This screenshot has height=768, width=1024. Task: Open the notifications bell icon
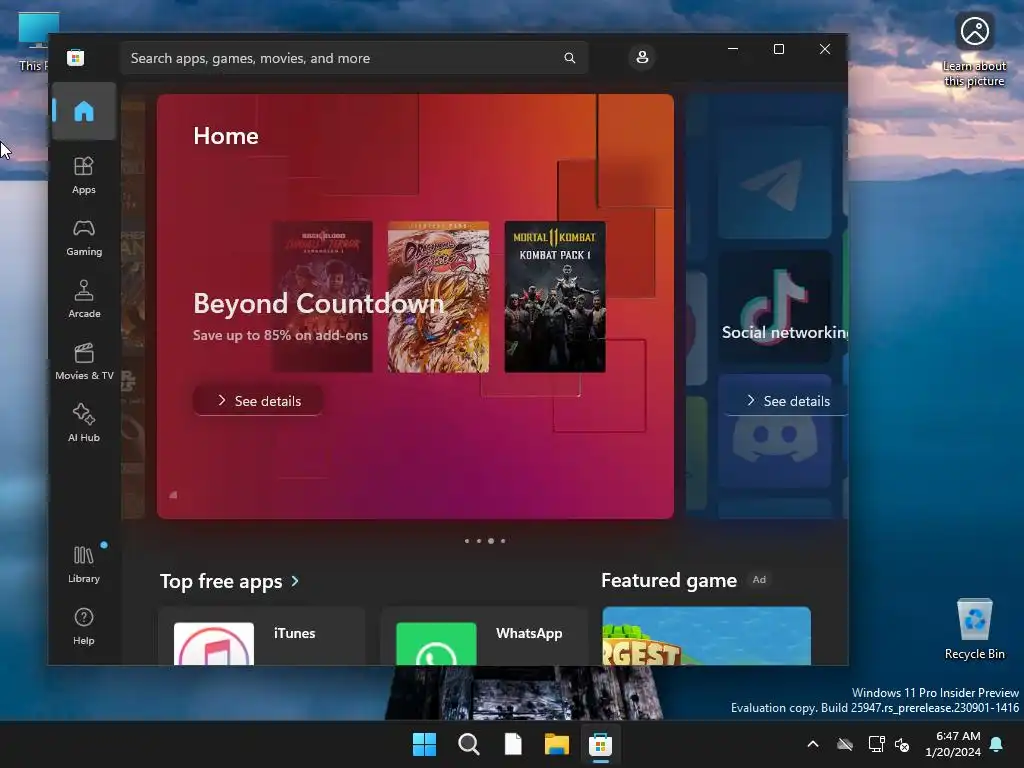pyautogui.click(x=997, y=744)
